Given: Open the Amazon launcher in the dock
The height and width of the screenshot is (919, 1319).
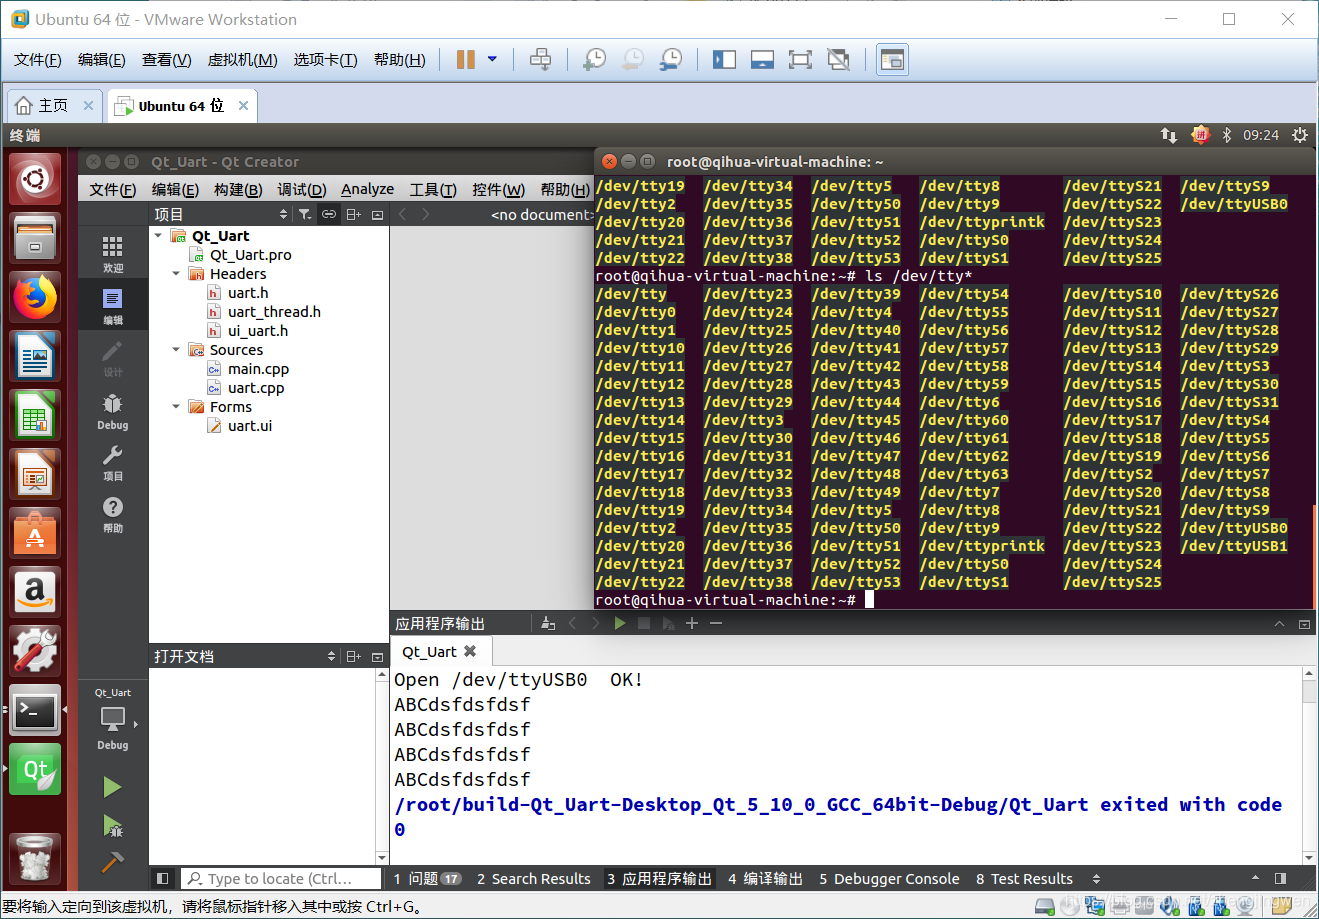Looking at the screenshot, I should (x=35, y=592).
